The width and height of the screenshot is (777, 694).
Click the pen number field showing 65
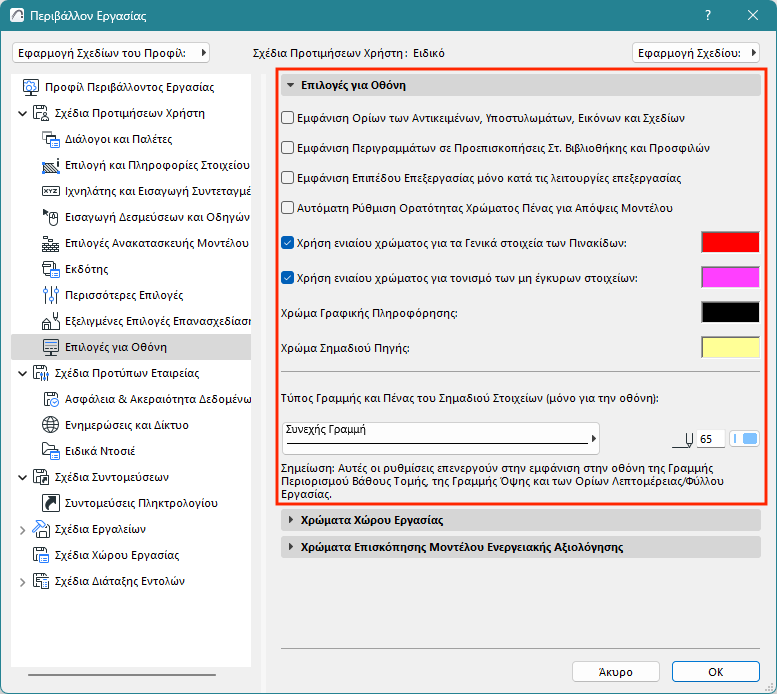[711, 439]
